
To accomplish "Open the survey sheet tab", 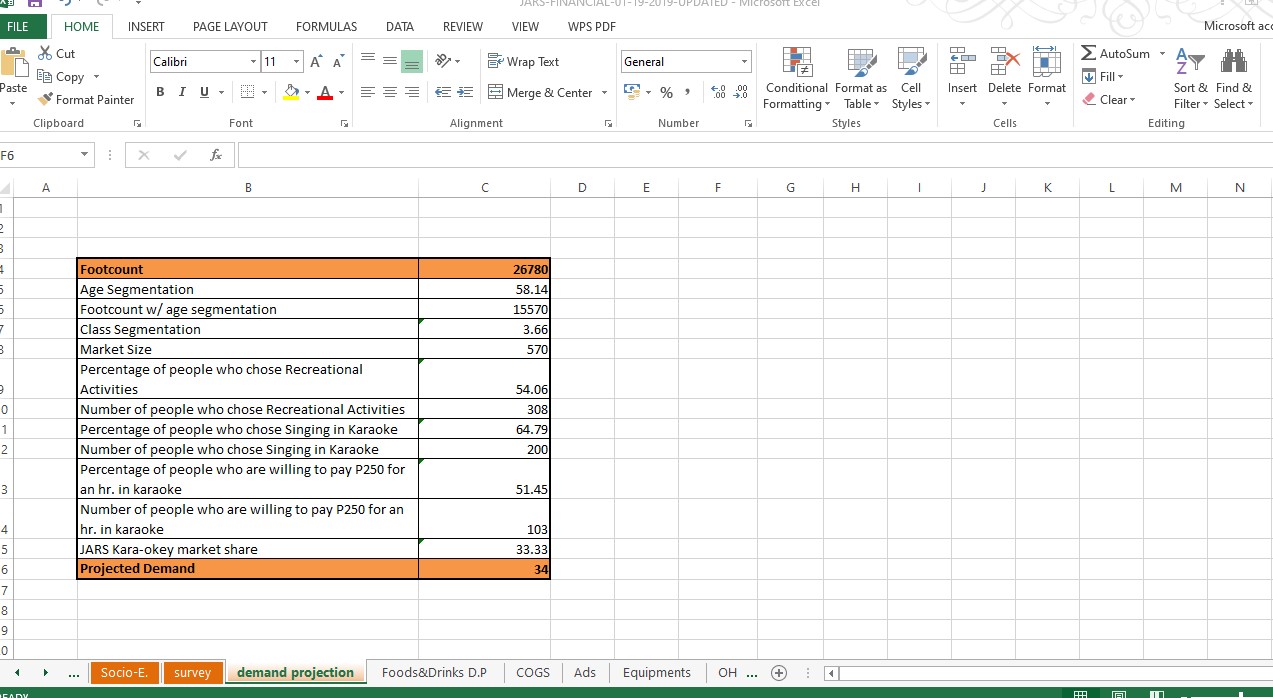I will point(192,672).
